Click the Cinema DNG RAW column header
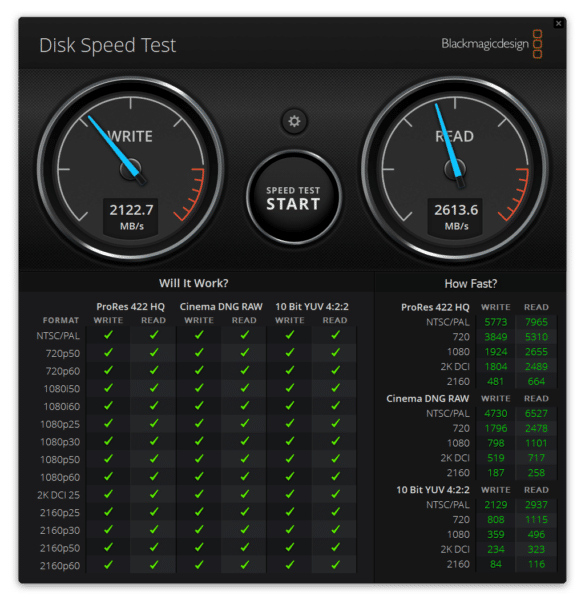 [x=221, y=307]
